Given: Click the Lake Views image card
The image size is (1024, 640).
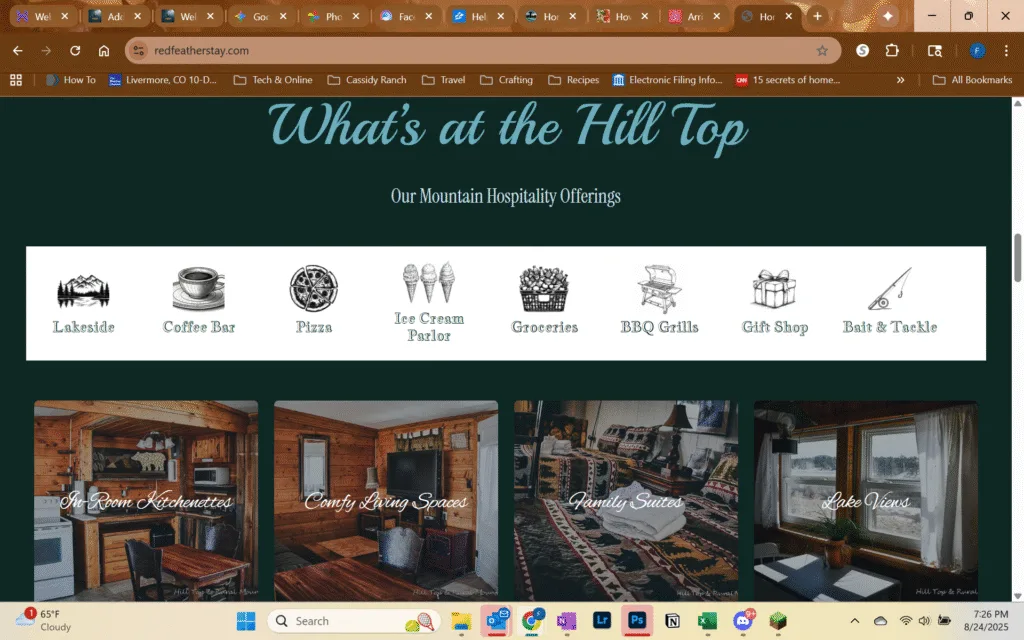Looking at the screenshot, I should [x=865, y=500].
